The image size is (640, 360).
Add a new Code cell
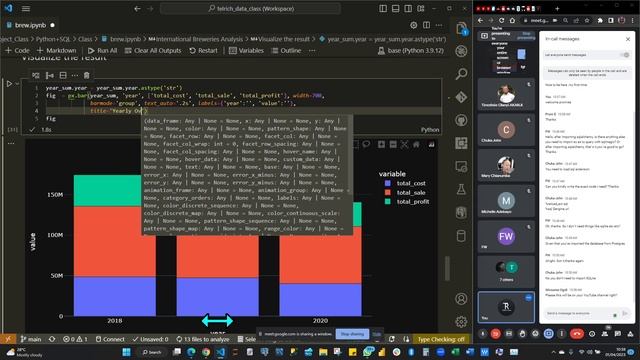(x=17, y=51)
